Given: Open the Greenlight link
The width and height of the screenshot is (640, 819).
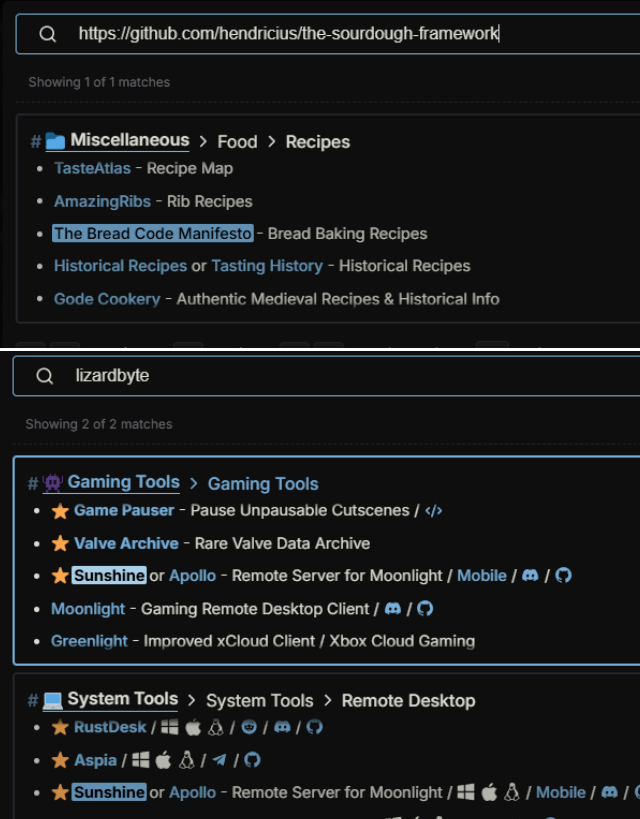Looking at the screenshot, I should [89, 641].
